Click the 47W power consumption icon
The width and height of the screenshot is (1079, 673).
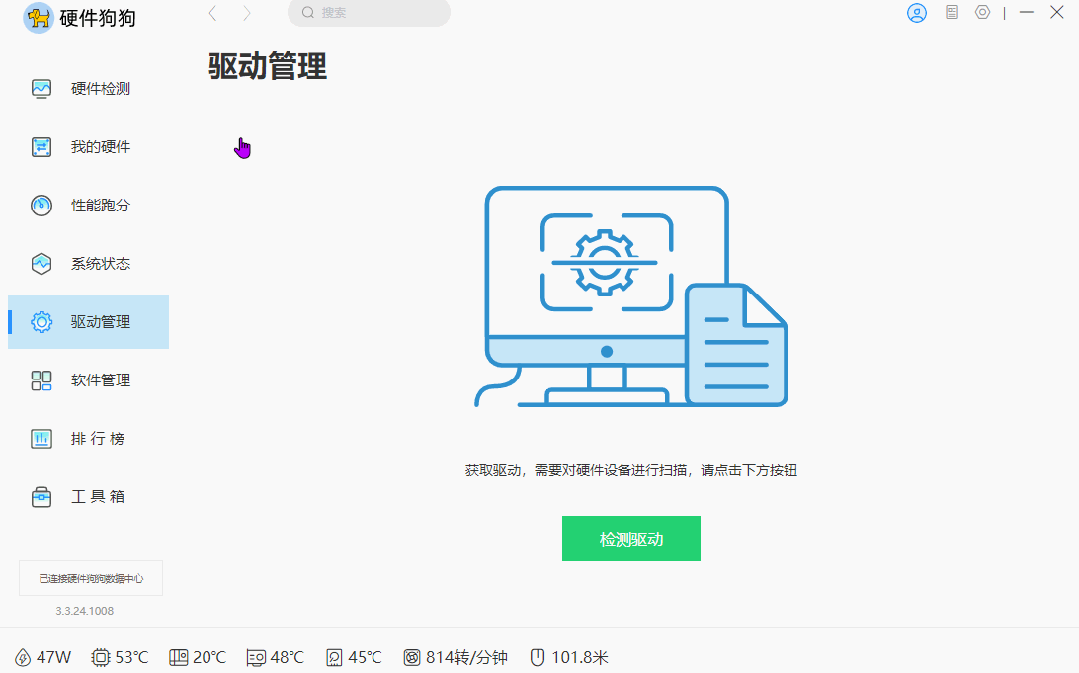[x=22, y=657]
